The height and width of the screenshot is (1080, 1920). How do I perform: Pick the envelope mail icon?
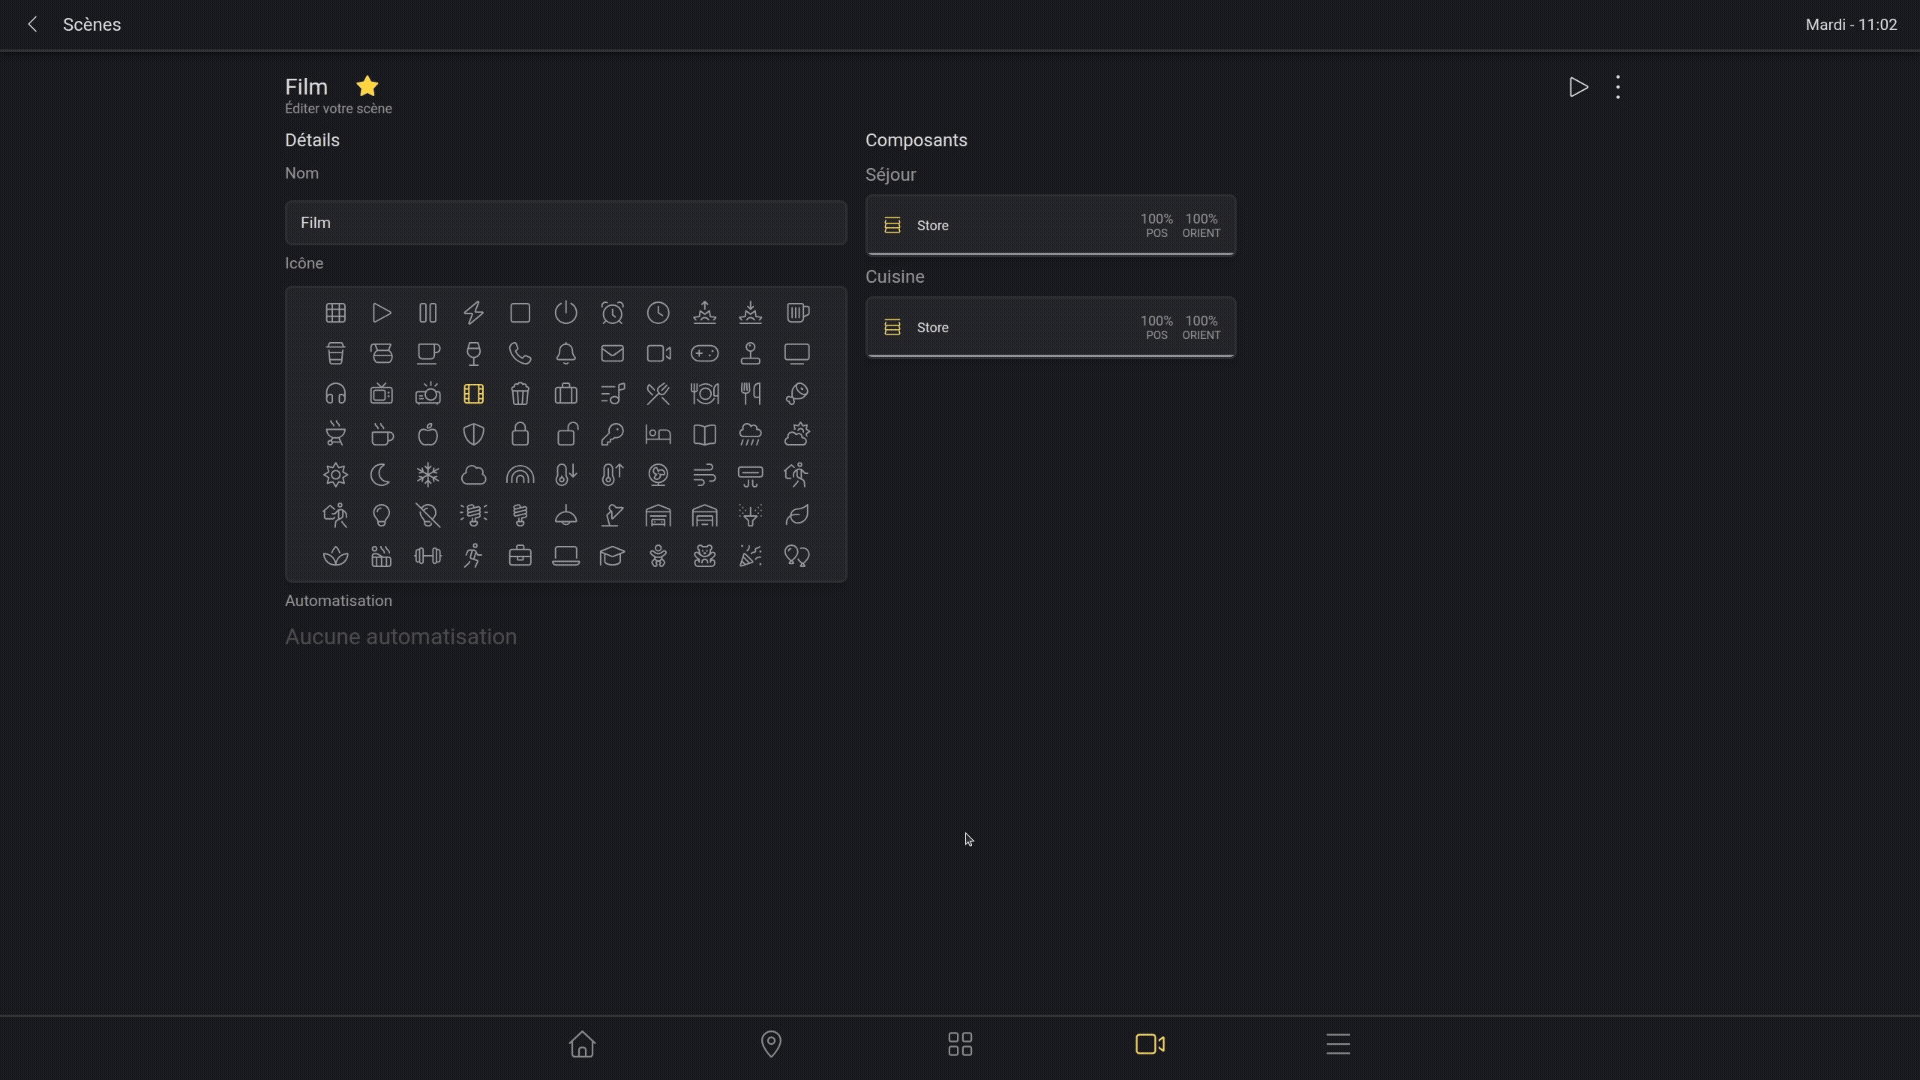point(612,353)
